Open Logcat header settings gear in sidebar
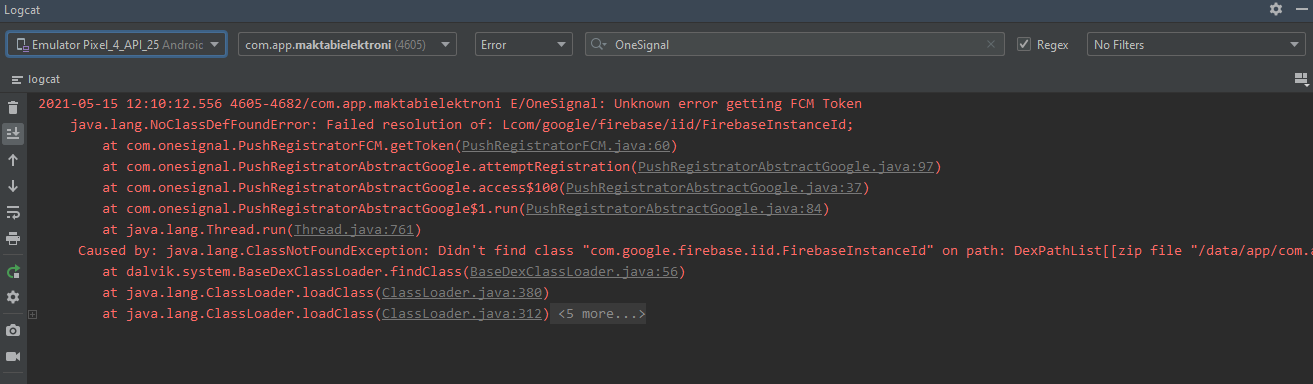The height and width of the screenshot is (384, 1313). (13, 297)
